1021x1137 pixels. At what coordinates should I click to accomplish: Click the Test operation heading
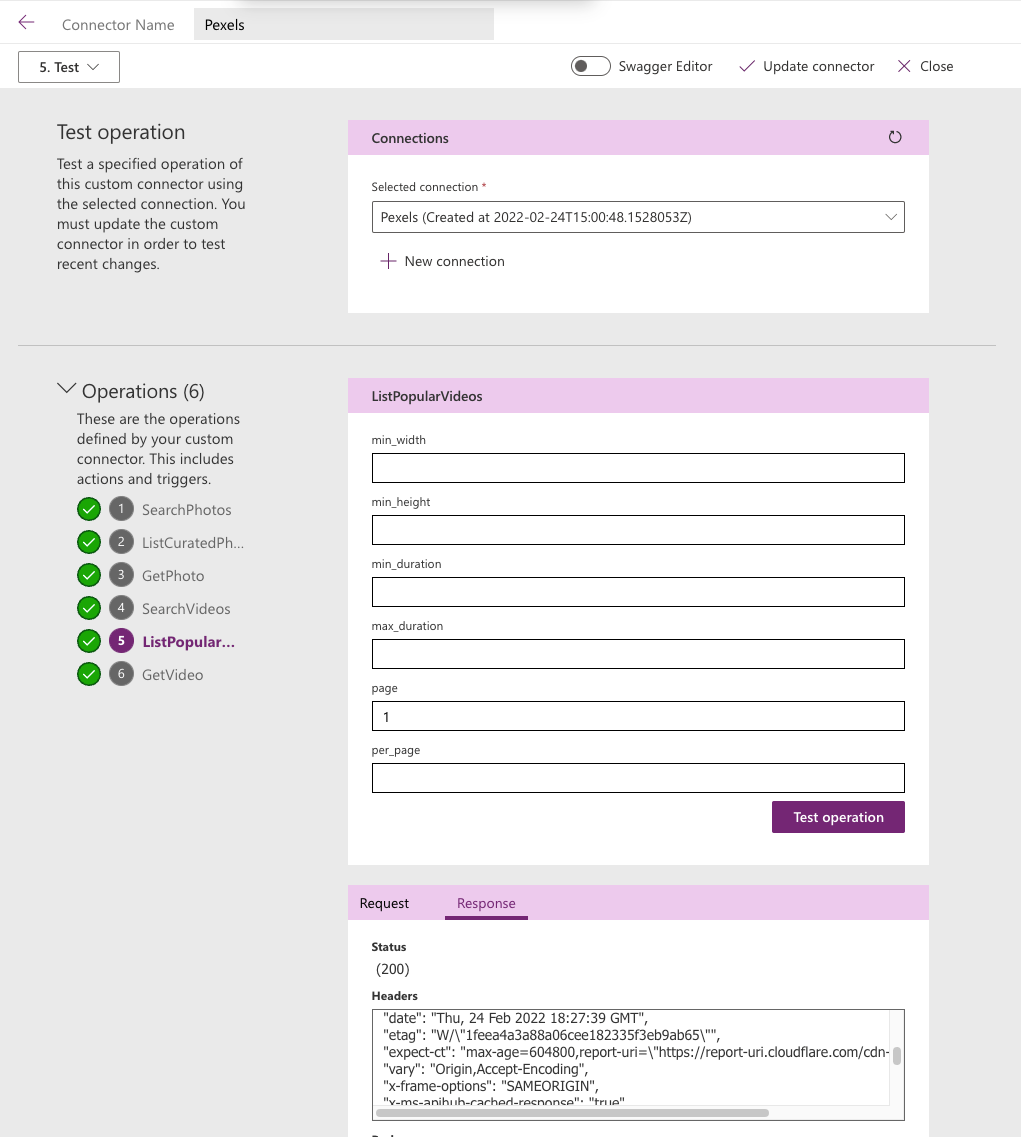121,132
